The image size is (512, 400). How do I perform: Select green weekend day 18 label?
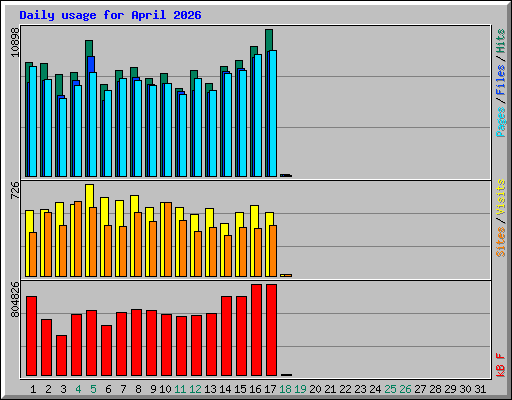pos(285,389)
